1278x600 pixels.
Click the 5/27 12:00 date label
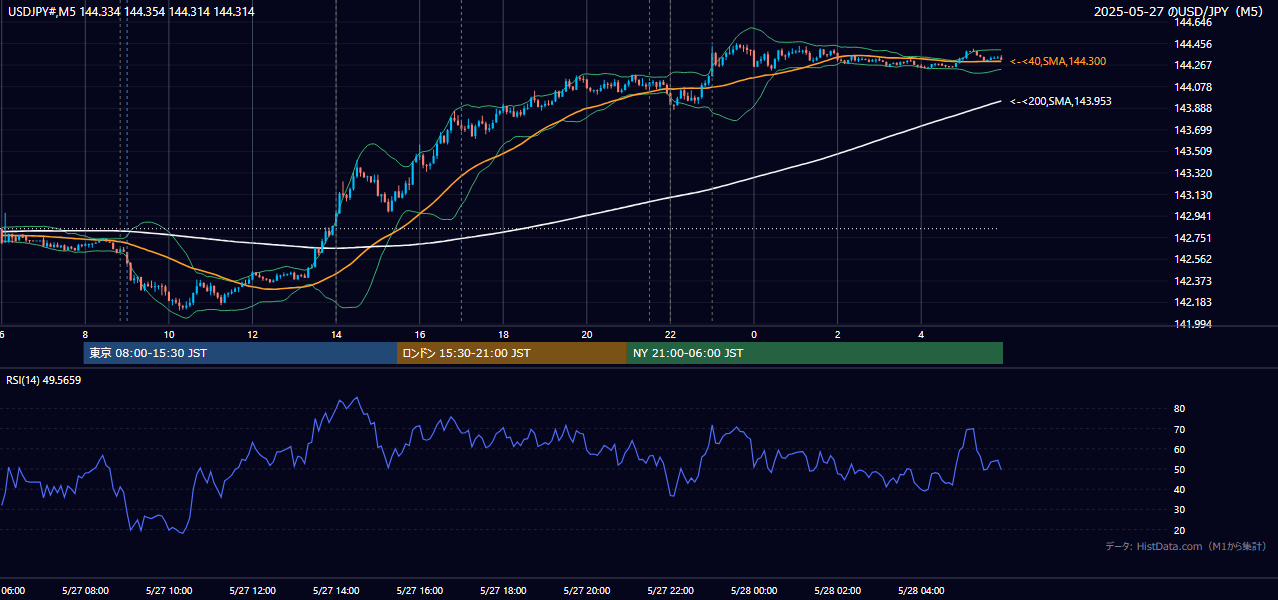tap(253, 590)
